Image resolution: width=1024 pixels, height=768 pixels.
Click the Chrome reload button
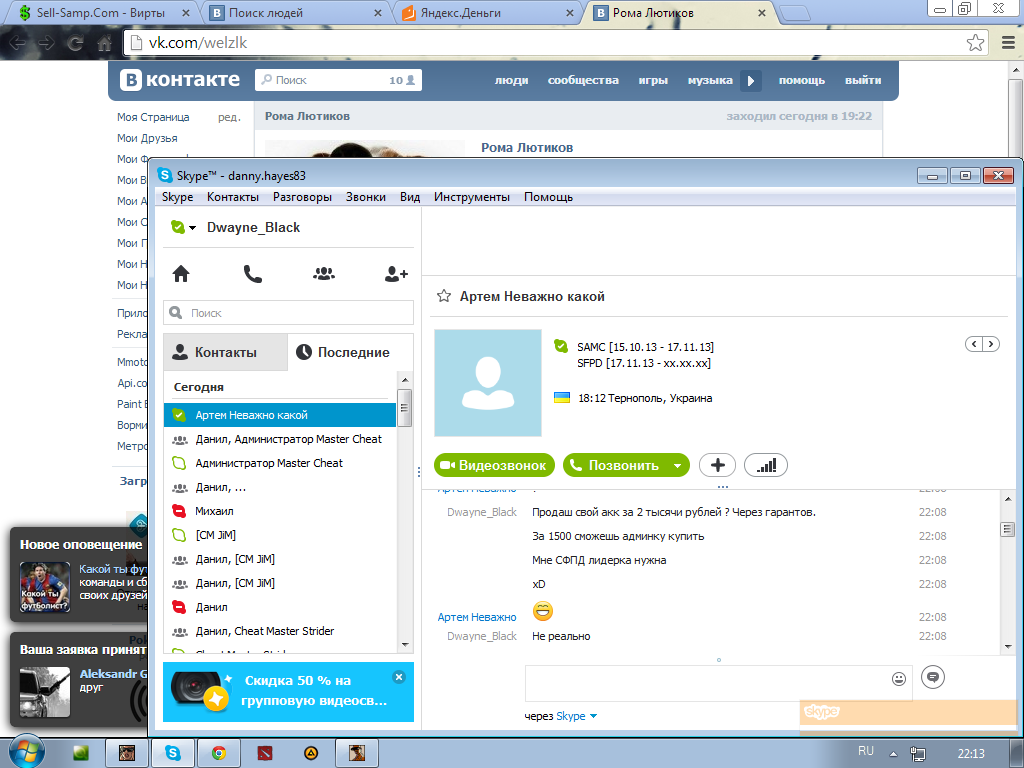tap(75, 43)
